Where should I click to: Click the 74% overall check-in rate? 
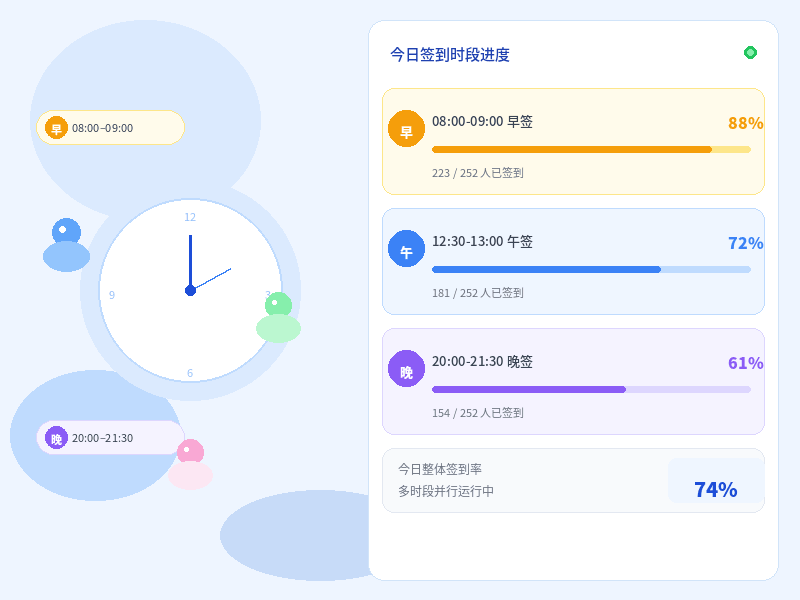pos(716,488)
